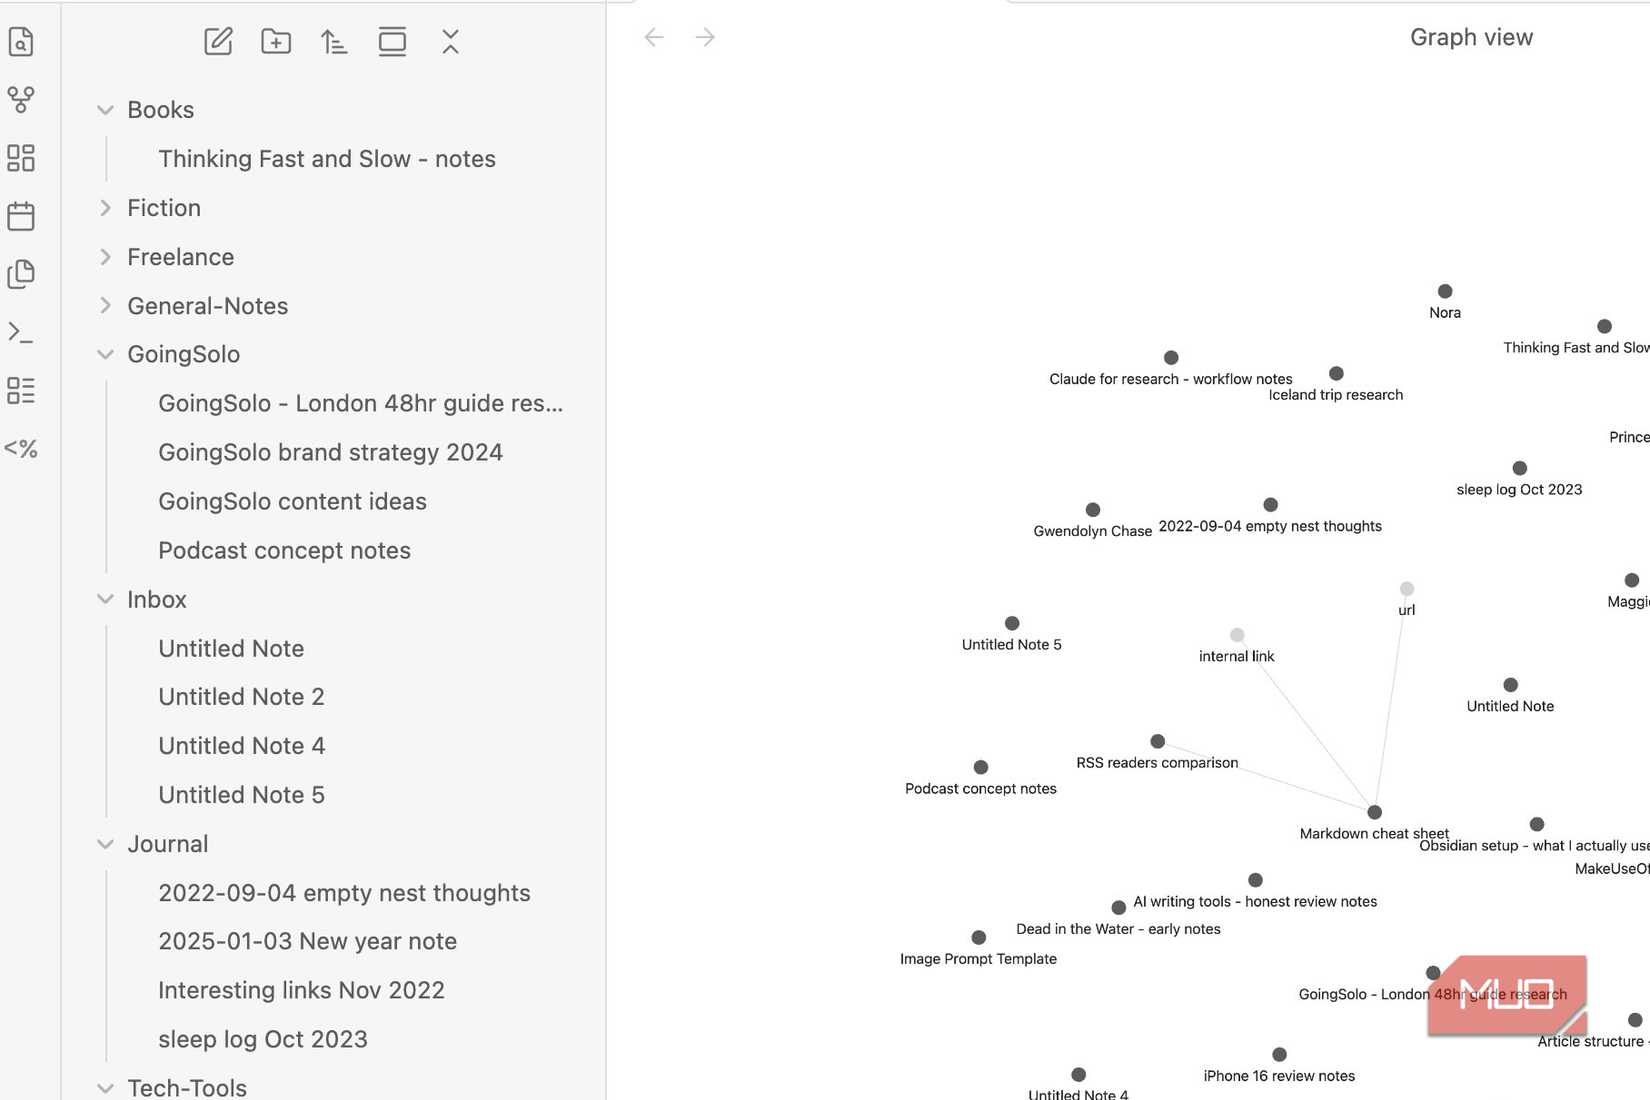This screenshot has height=1100, width=1650.
Task: Expand the Fiction folder
Action: tap(105, 208)
